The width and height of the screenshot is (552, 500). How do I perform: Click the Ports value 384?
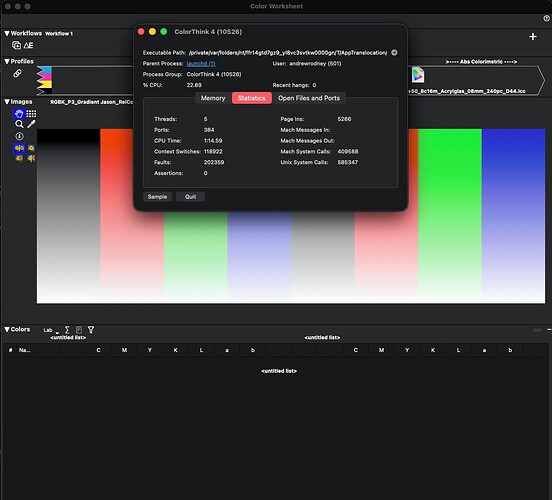click(x=209, y=130)
